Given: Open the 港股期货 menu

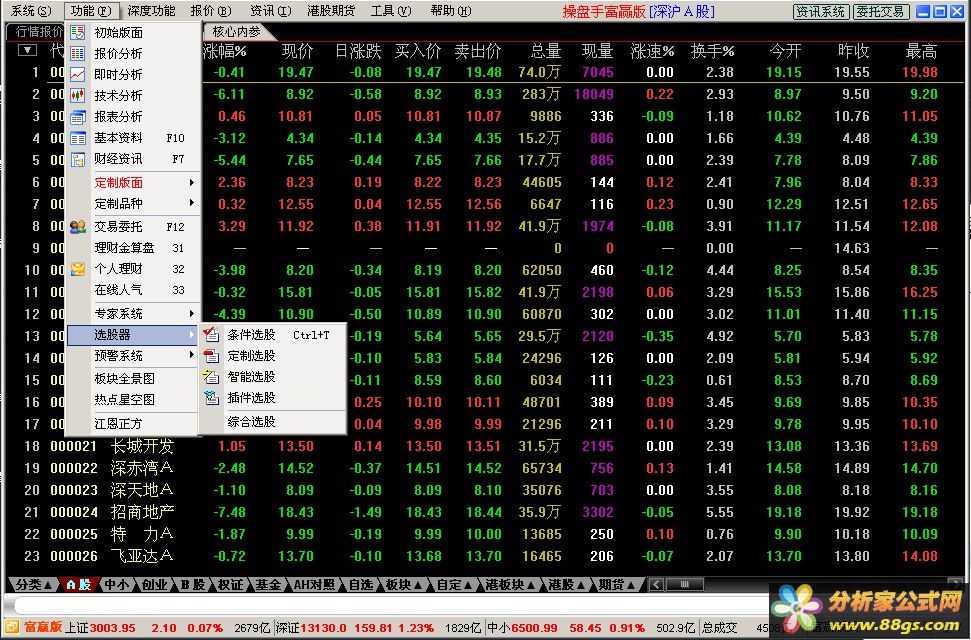Looking at the screenshot, I should tap(331, 11).
